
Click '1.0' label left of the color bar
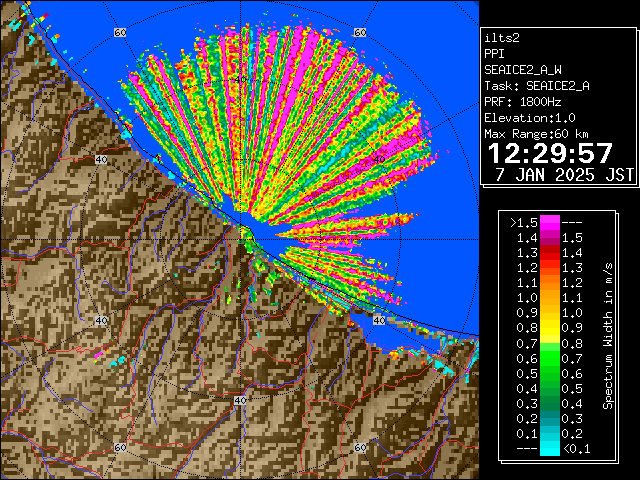click(527, 298)
